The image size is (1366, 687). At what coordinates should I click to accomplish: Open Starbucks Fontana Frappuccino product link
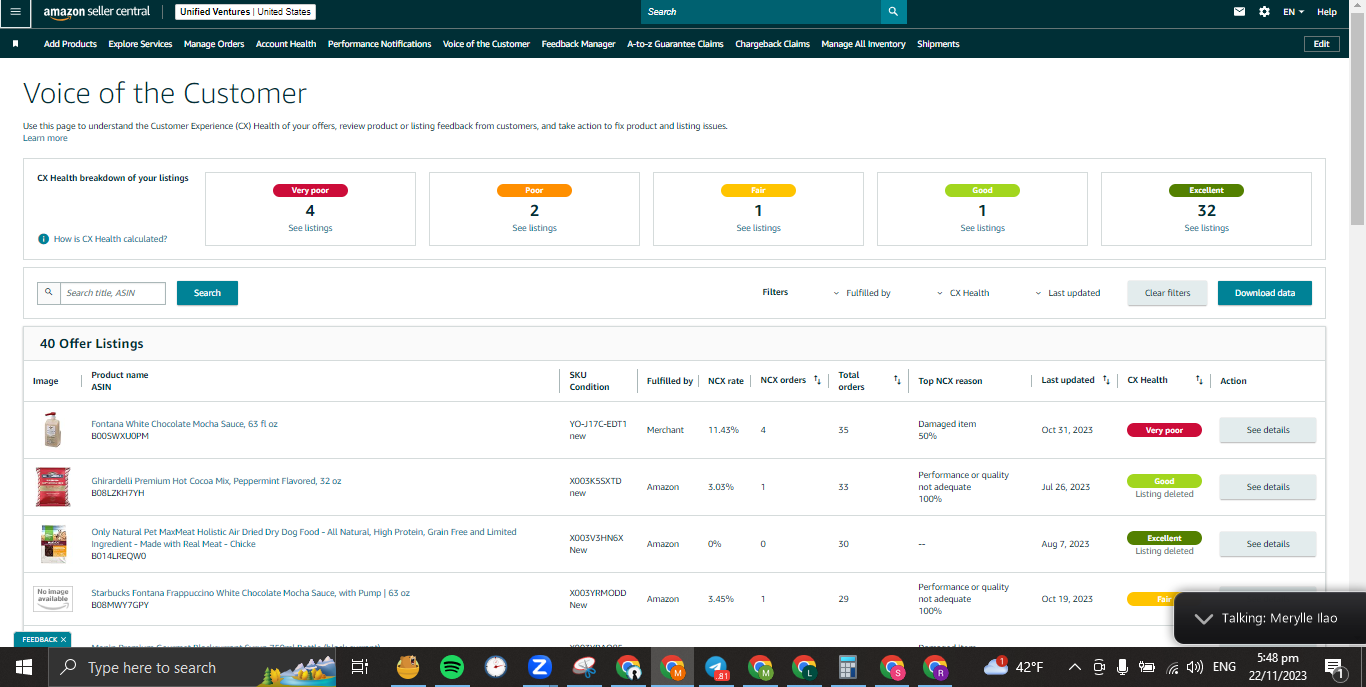pyautogui.click(x=250, y=593)
